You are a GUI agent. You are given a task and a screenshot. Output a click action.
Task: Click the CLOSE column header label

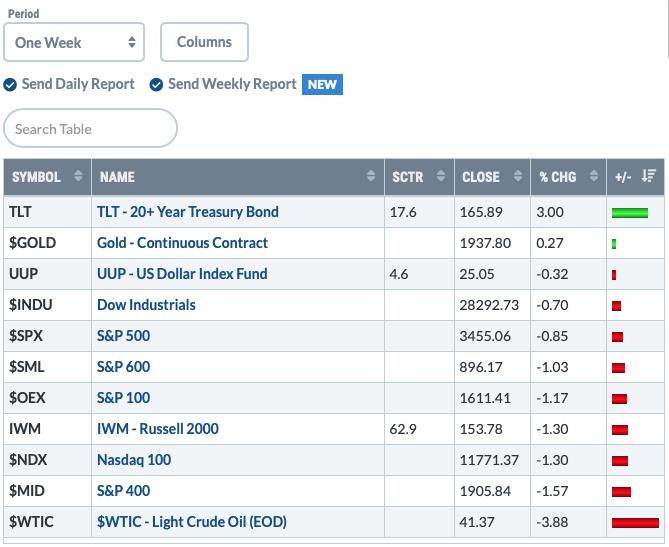tap(481, 177)
